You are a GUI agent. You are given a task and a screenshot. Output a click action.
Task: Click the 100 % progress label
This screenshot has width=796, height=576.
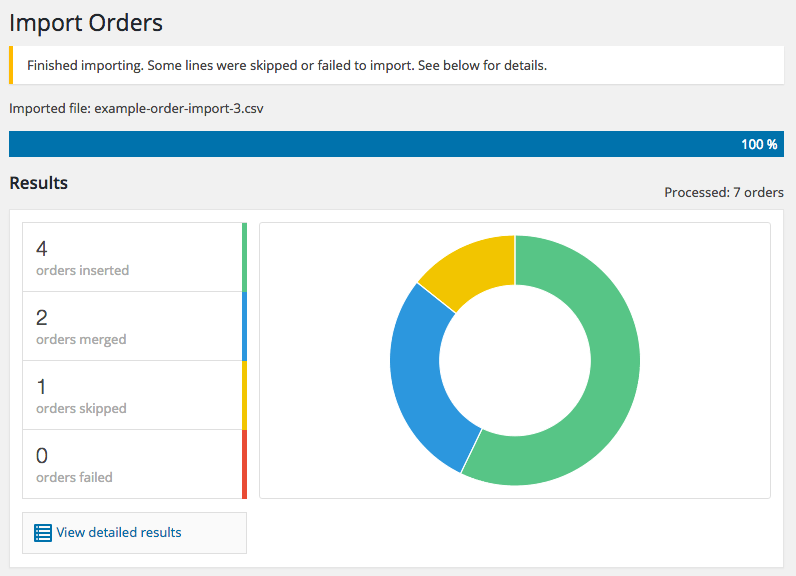coord(759,144)
